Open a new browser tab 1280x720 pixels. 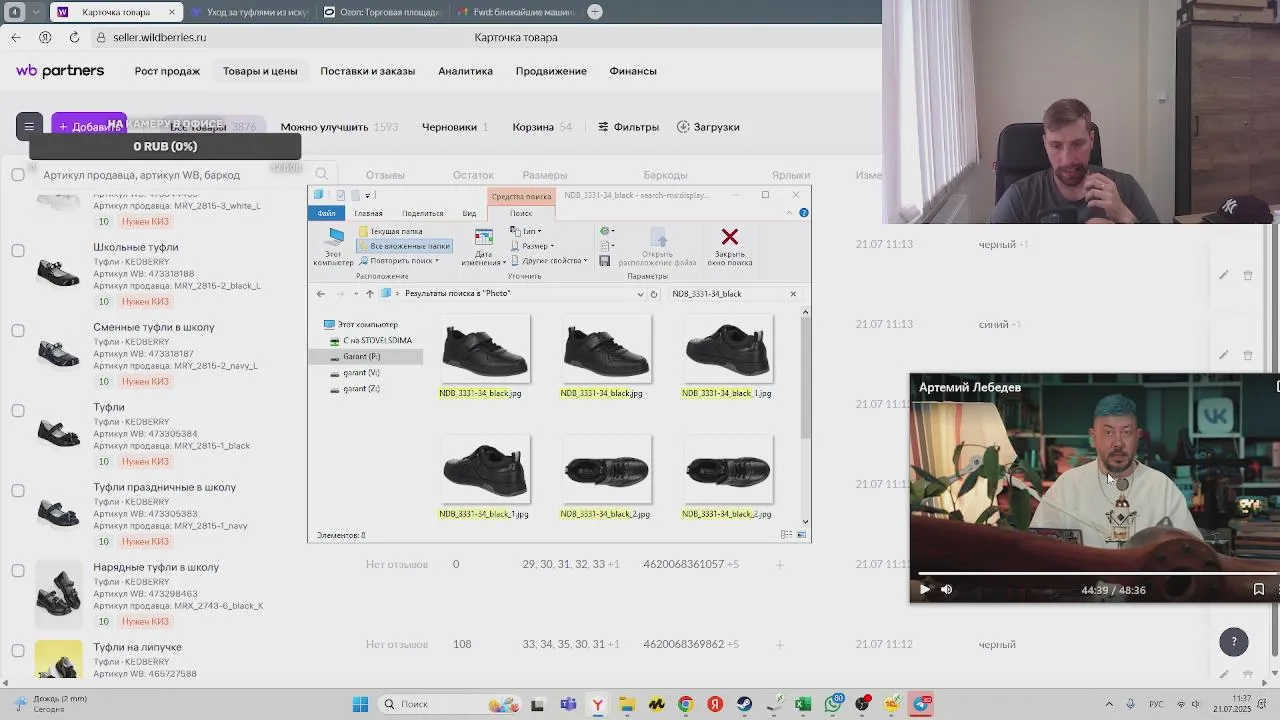[x=595, y=12]
